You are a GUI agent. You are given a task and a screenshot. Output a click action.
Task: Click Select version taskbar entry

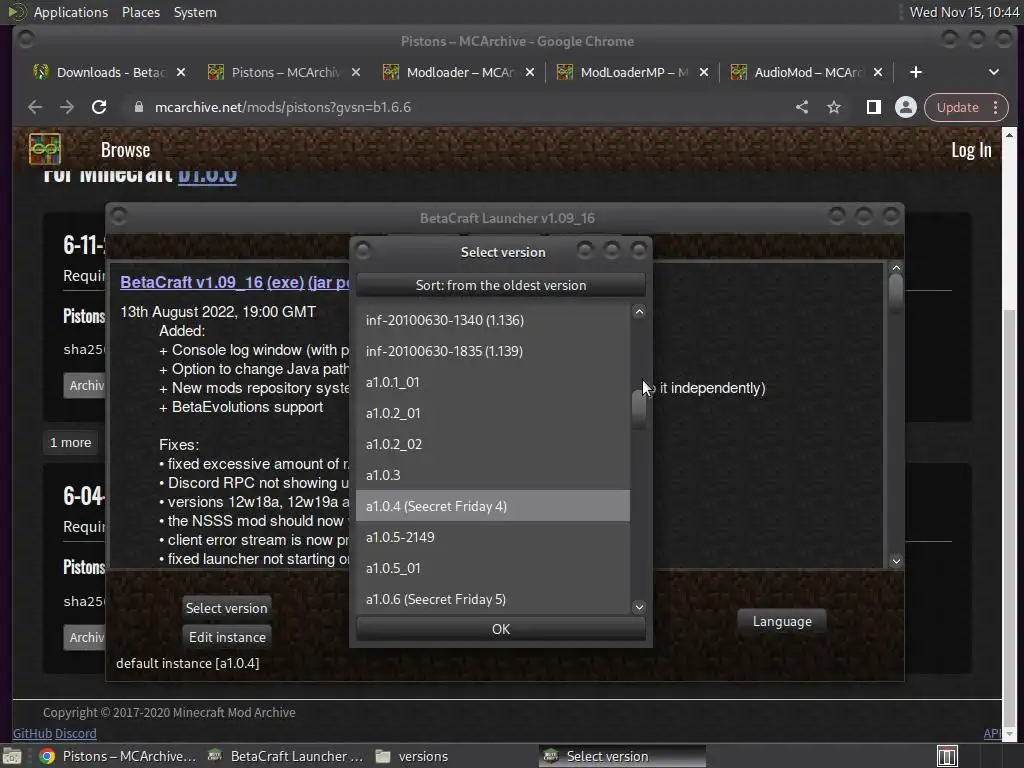pyautogui.click(x=622, y=756)
